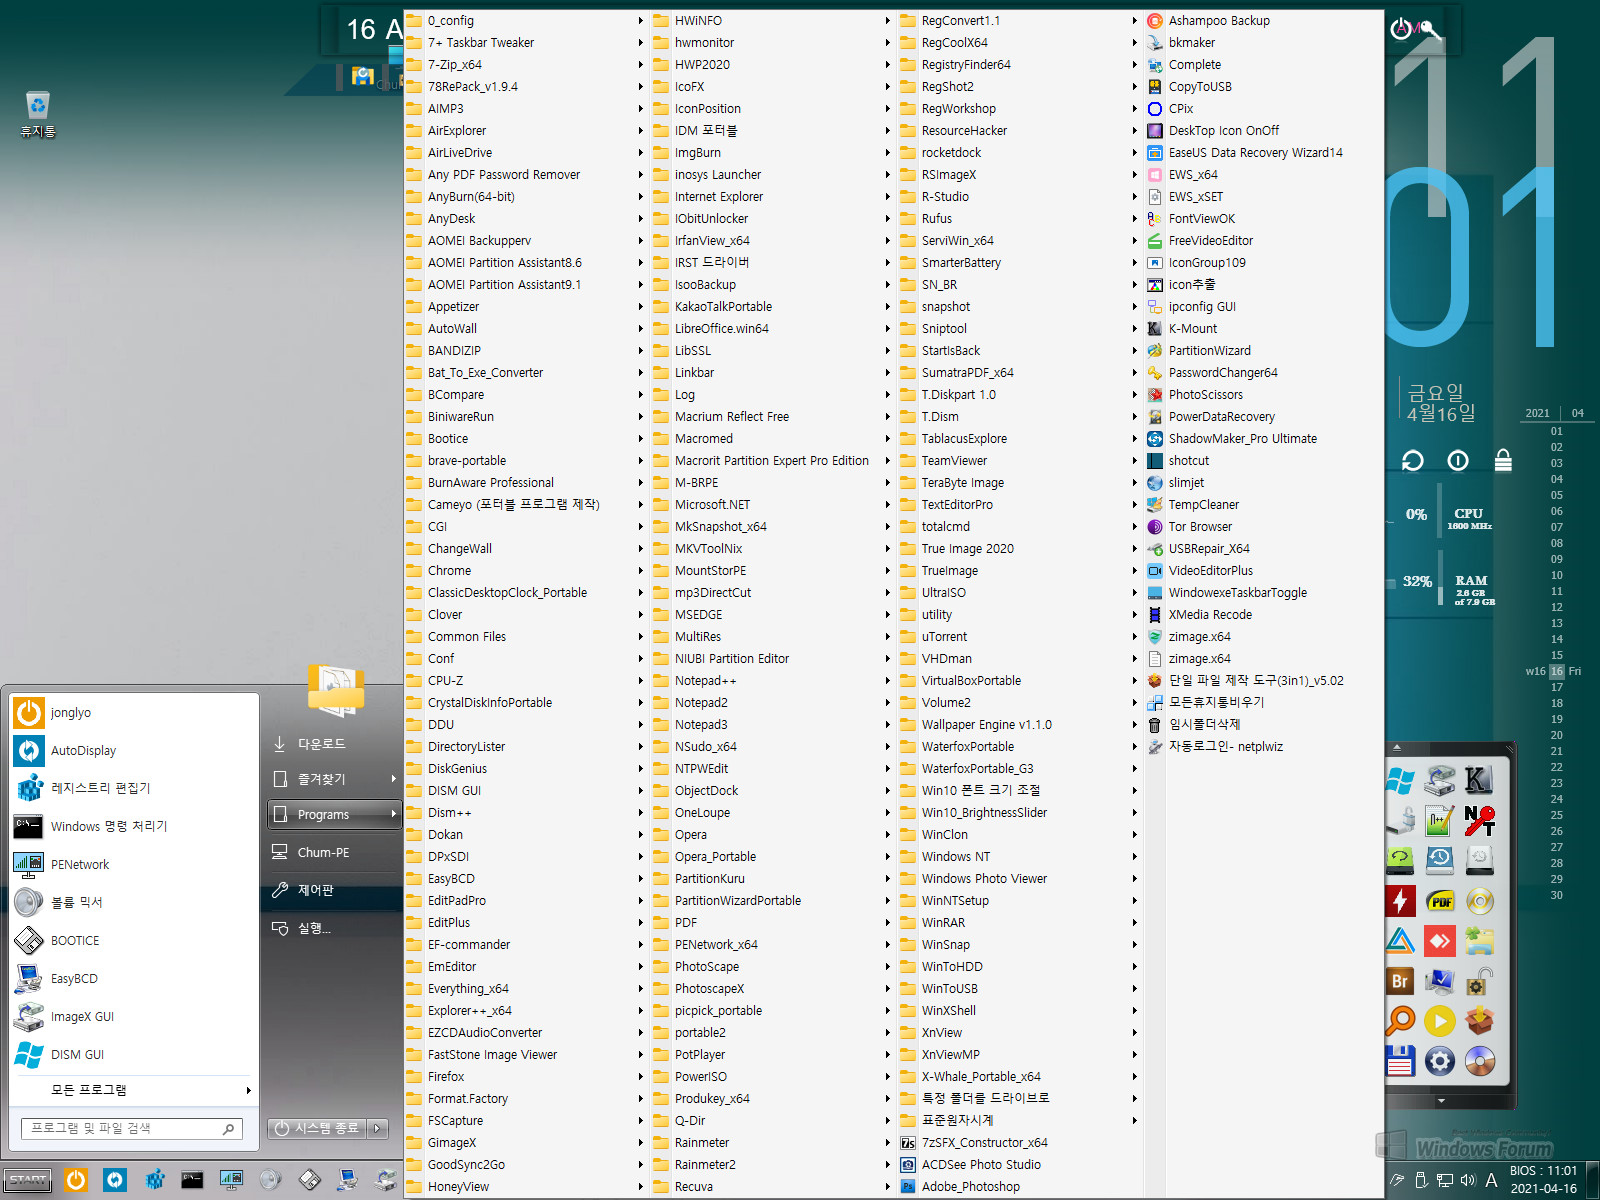Click the yellow PotPlayer play icon

1440,1021
